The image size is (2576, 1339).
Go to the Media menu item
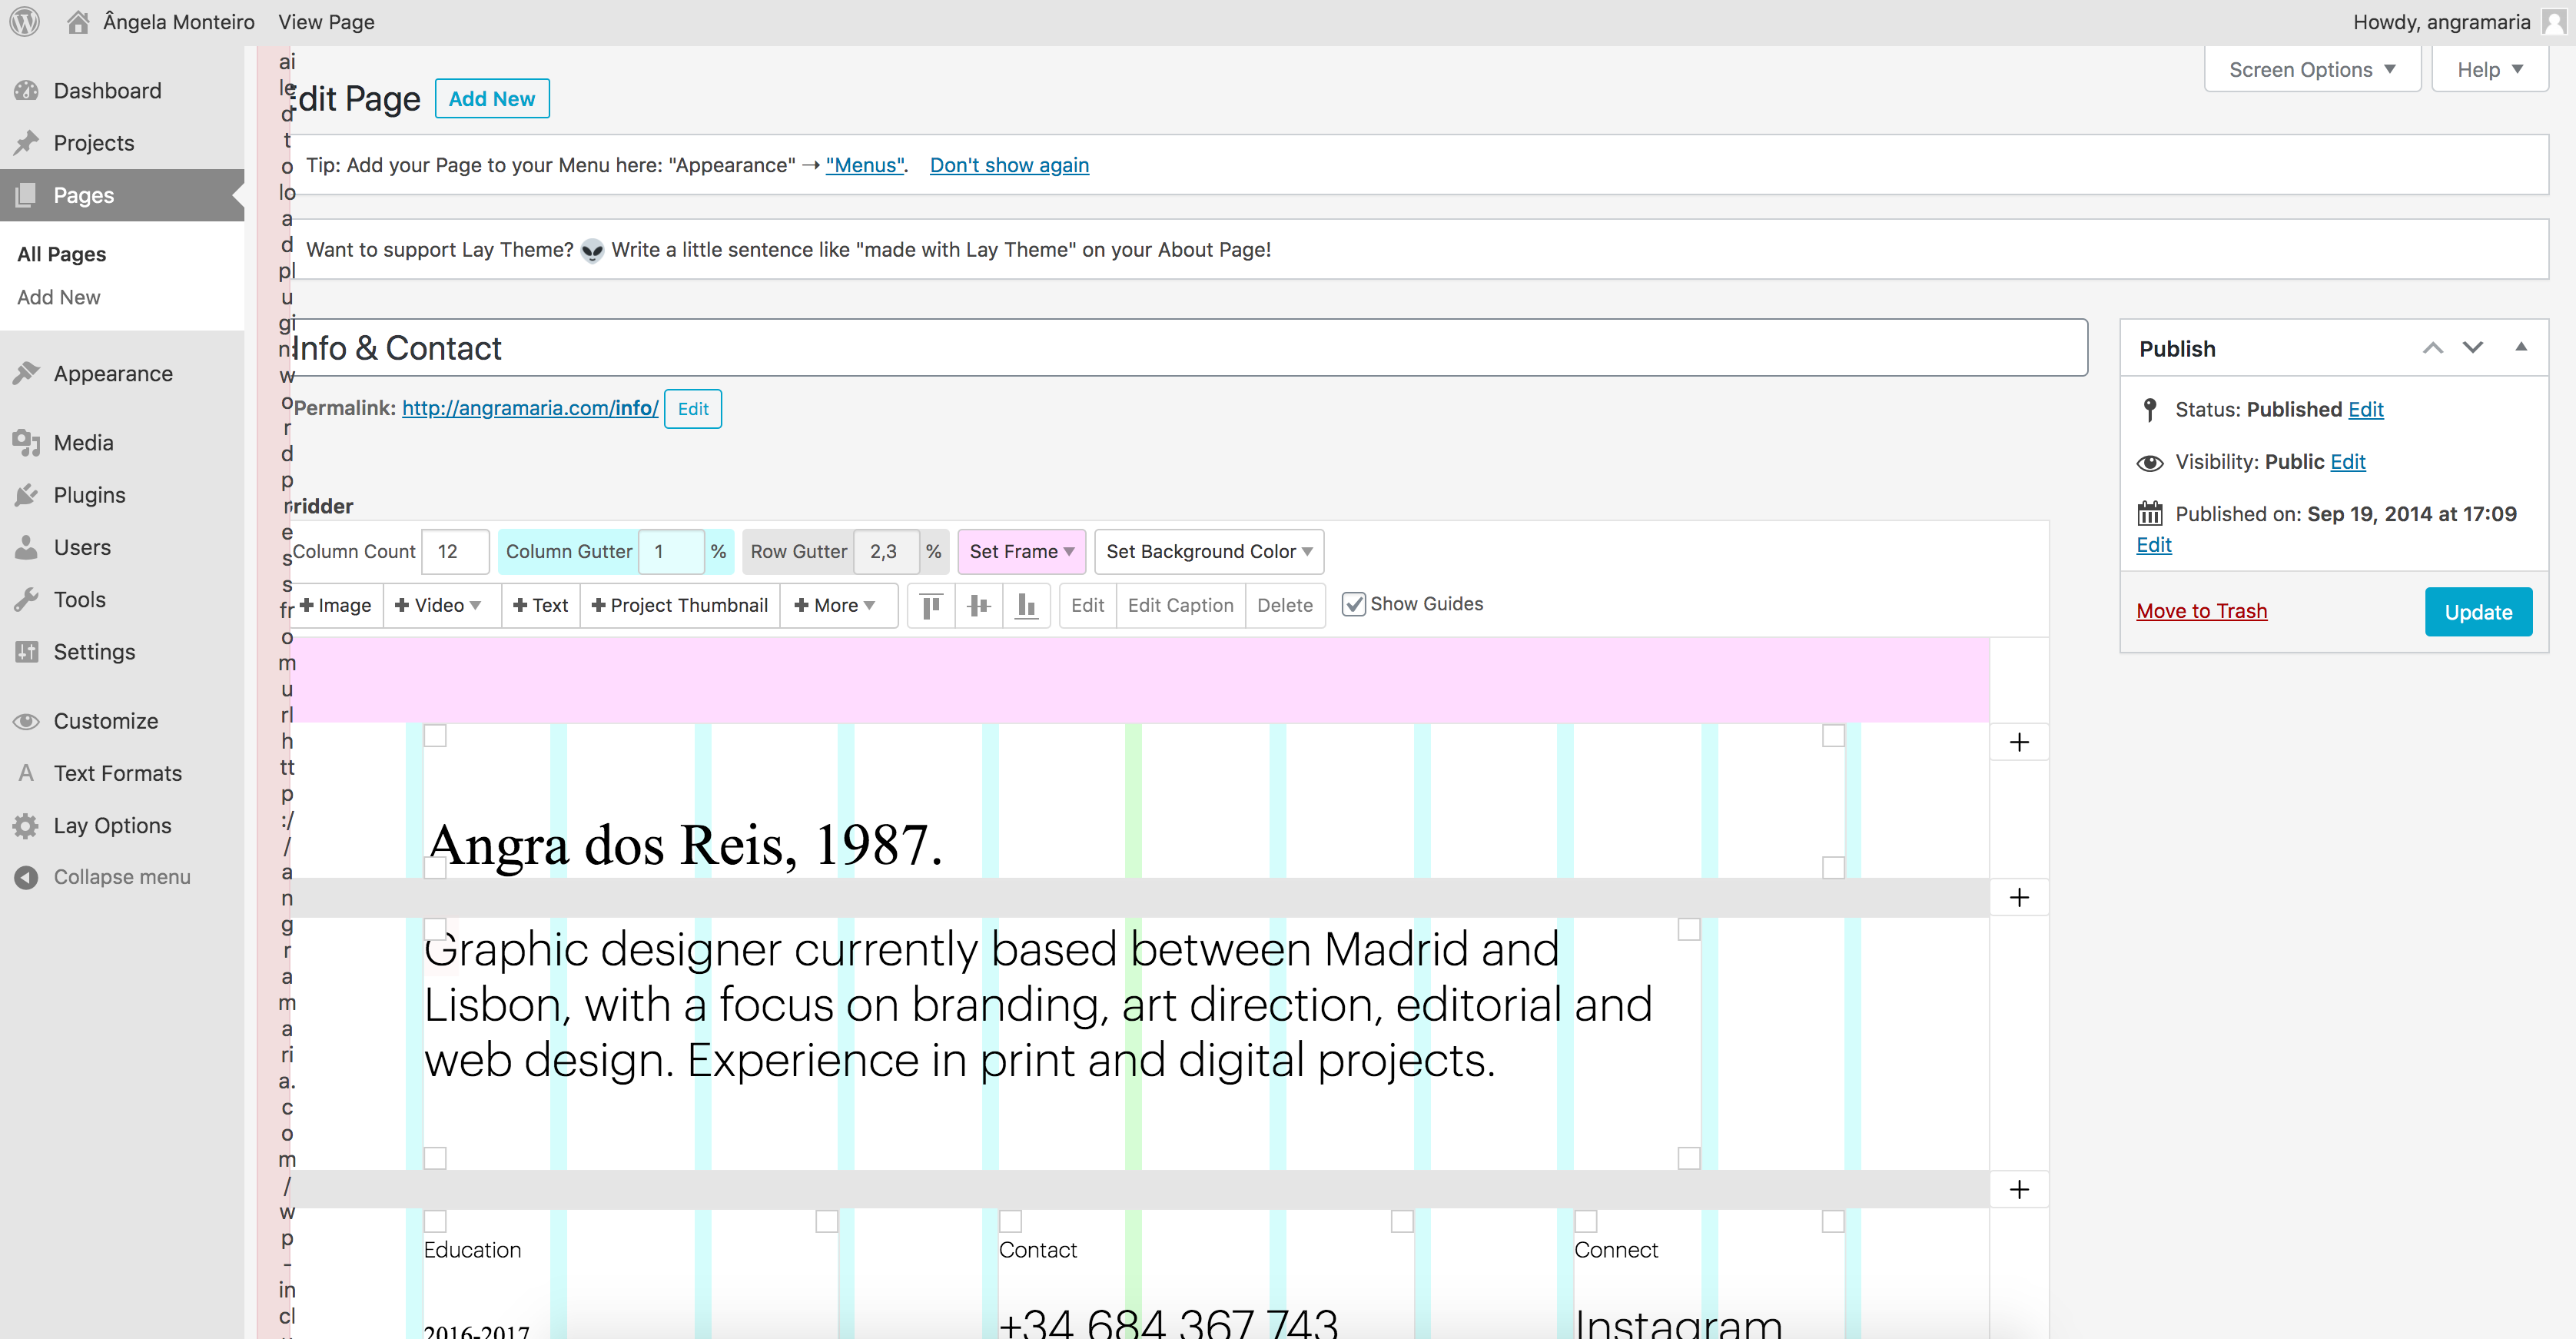coord(83,442)
